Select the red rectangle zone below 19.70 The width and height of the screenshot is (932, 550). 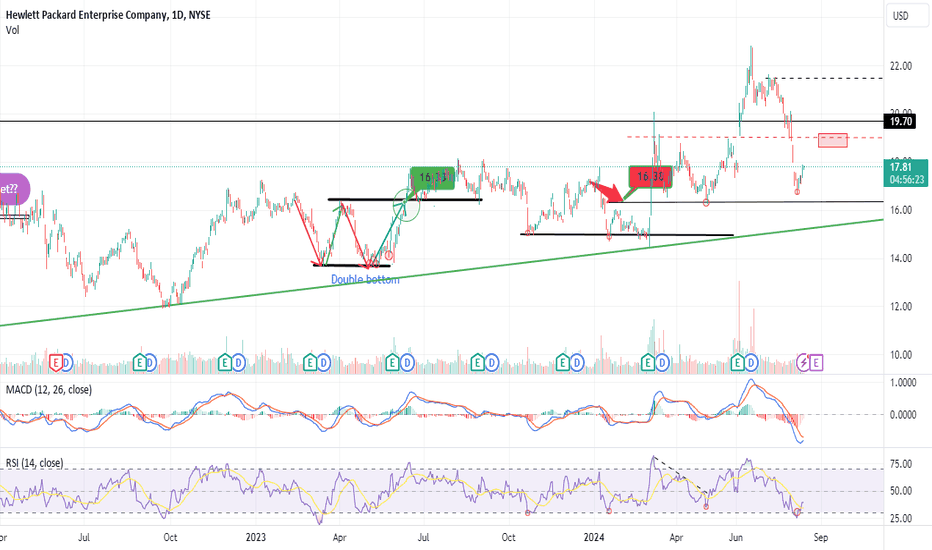click(x=833, y=140)
